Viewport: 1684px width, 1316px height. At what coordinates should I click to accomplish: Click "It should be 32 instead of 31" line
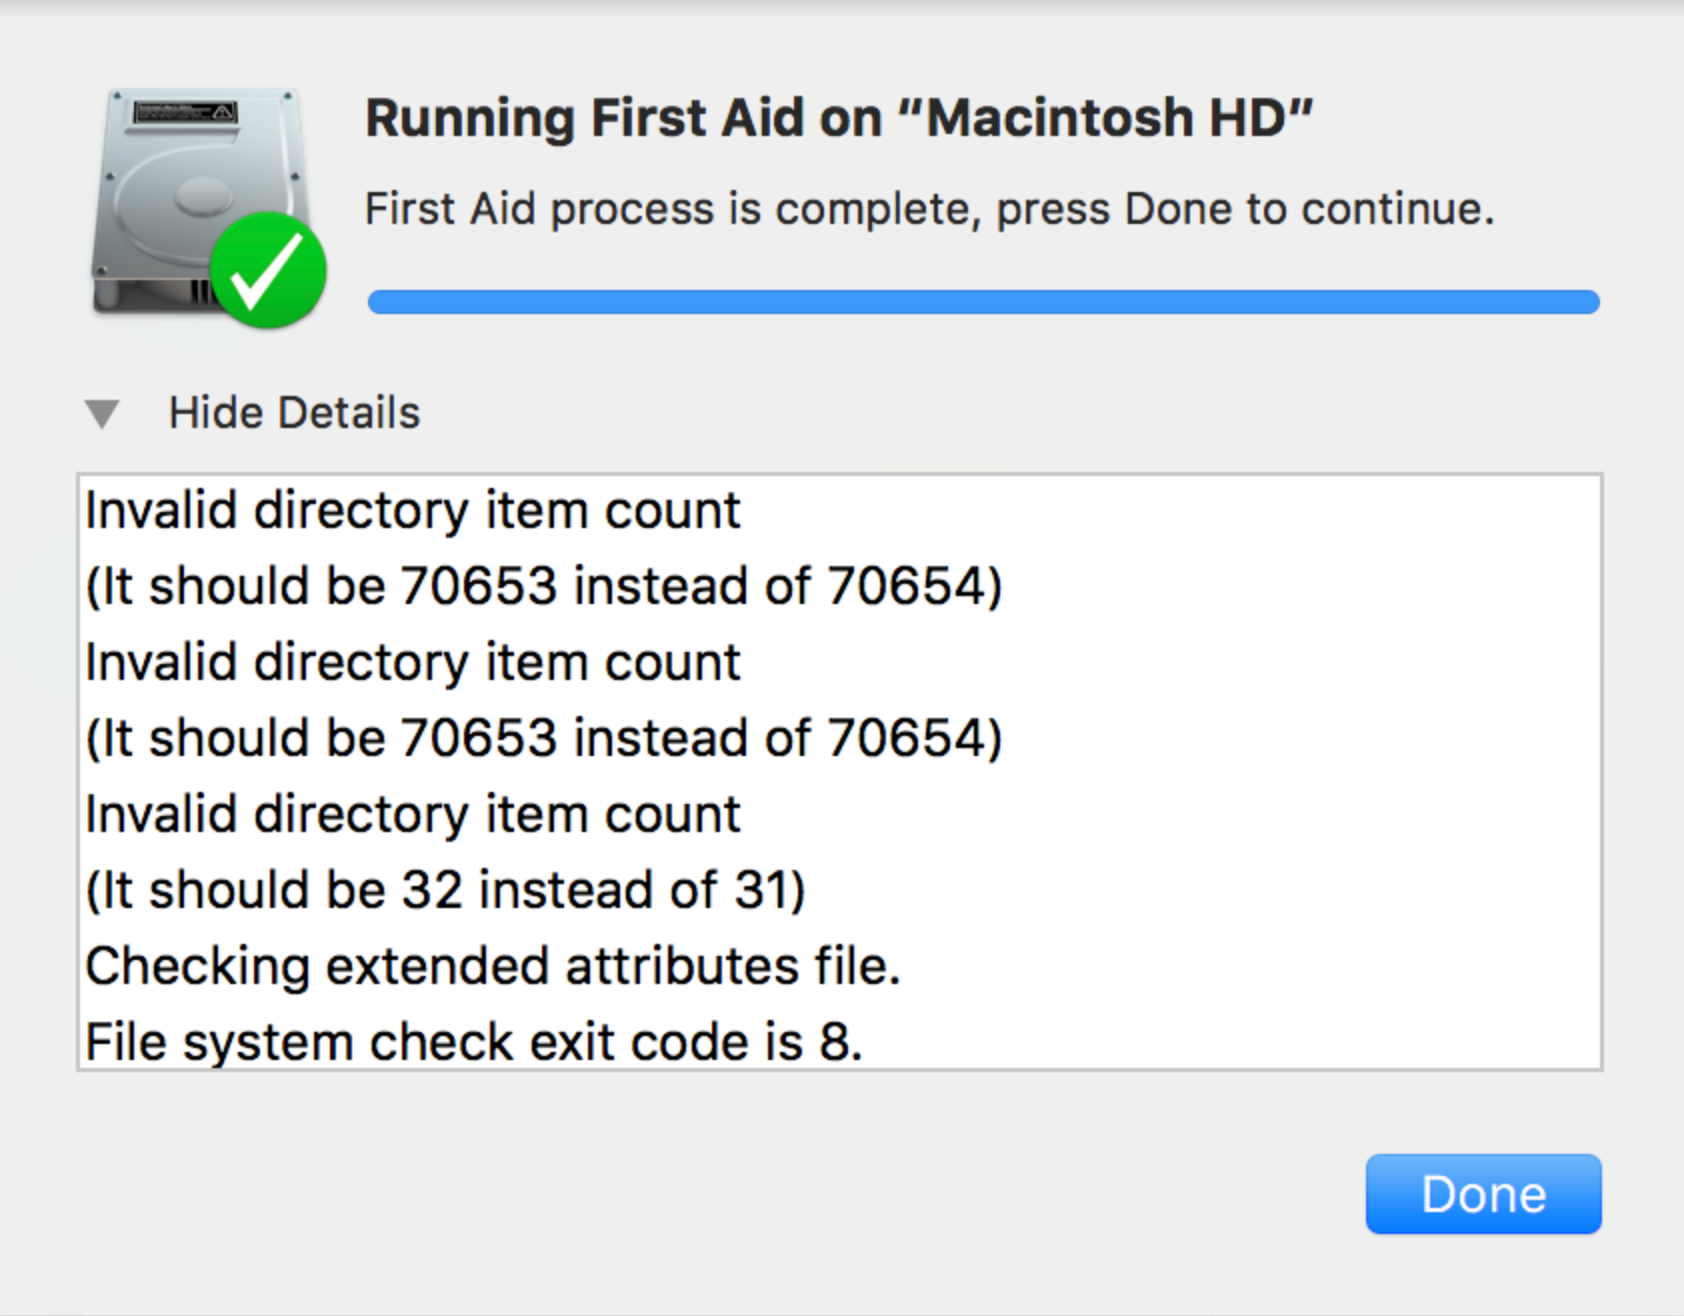pyautogui.click(x=445, y=890)
